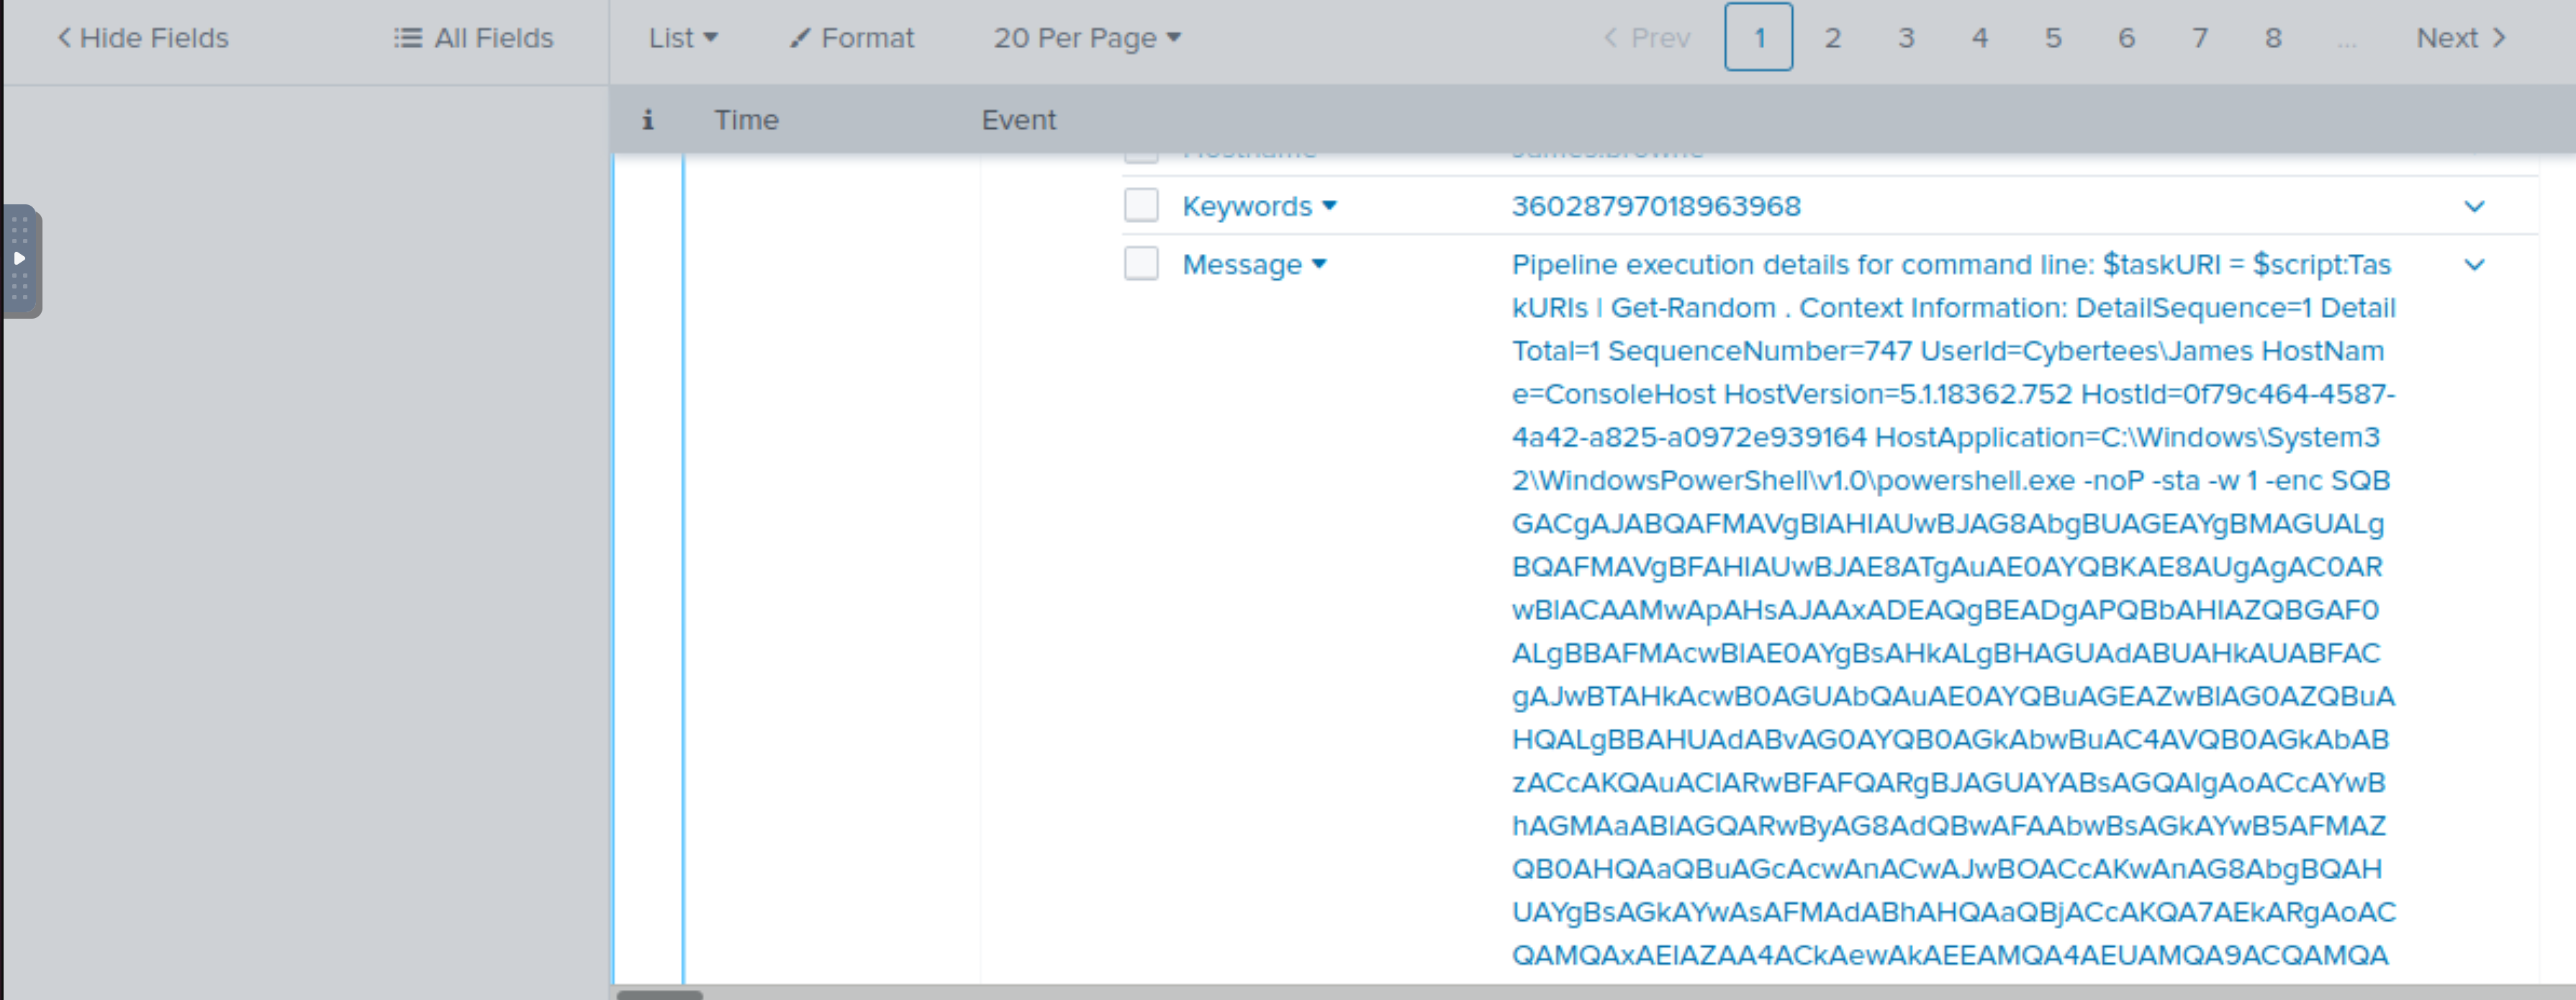
Task: Click the info 'i' column icon
Action: [x=648, y=120]
